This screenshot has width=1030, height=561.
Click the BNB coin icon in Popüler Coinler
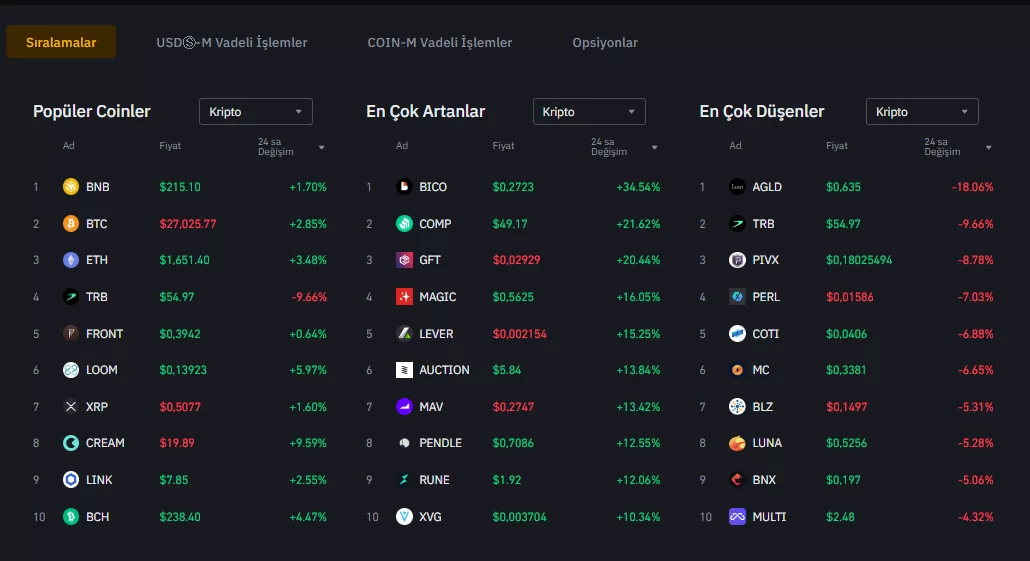click(71, 187)
